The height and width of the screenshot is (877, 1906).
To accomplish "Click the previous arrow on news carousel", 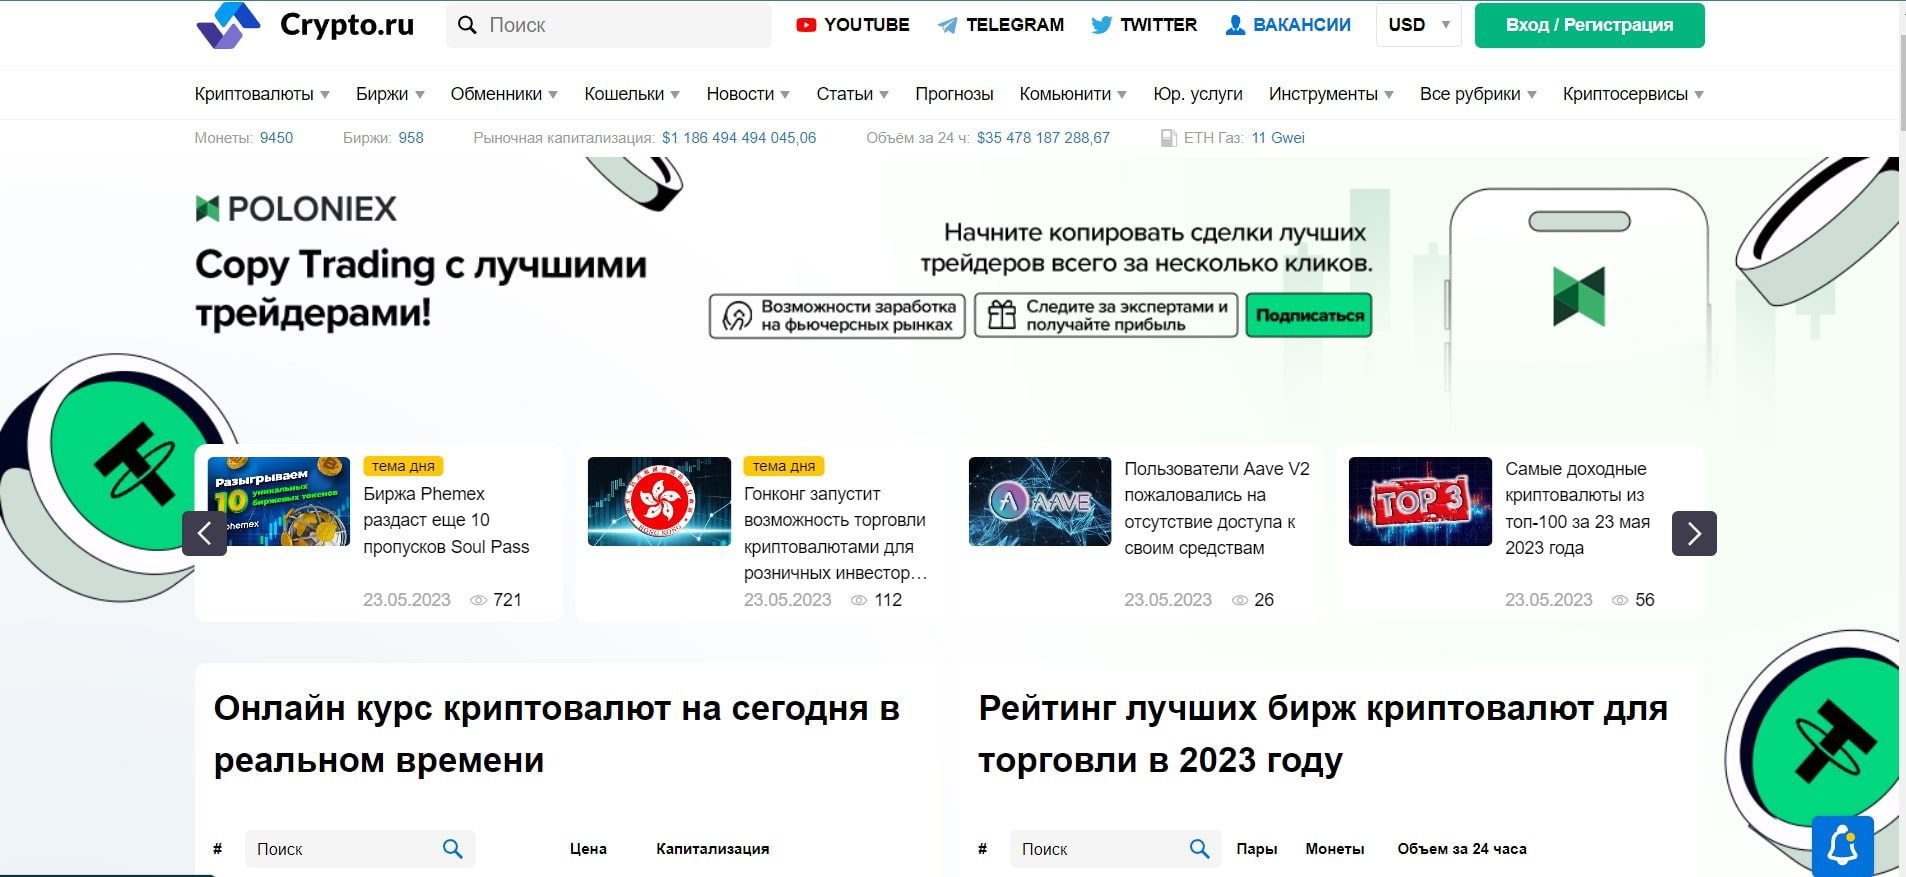I will tap(204, 533).
